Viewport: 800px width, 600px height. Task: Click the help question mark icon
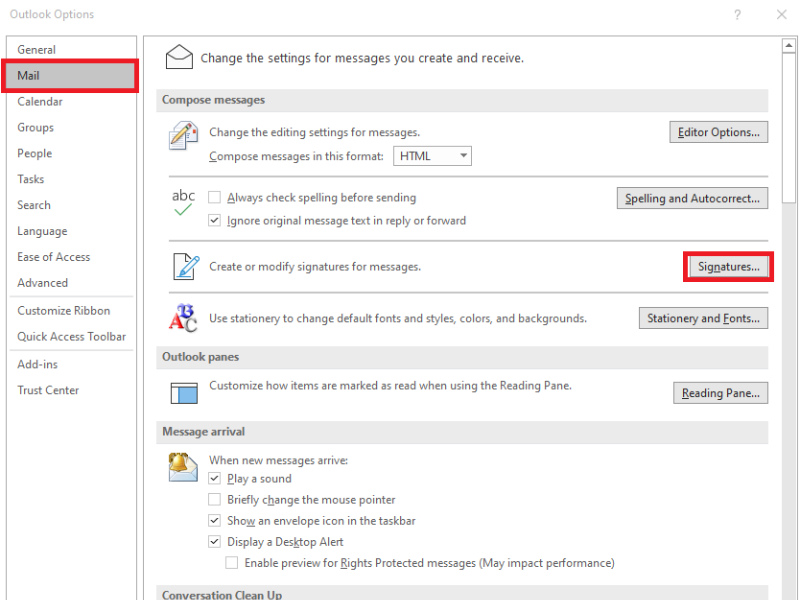point(737,15)
